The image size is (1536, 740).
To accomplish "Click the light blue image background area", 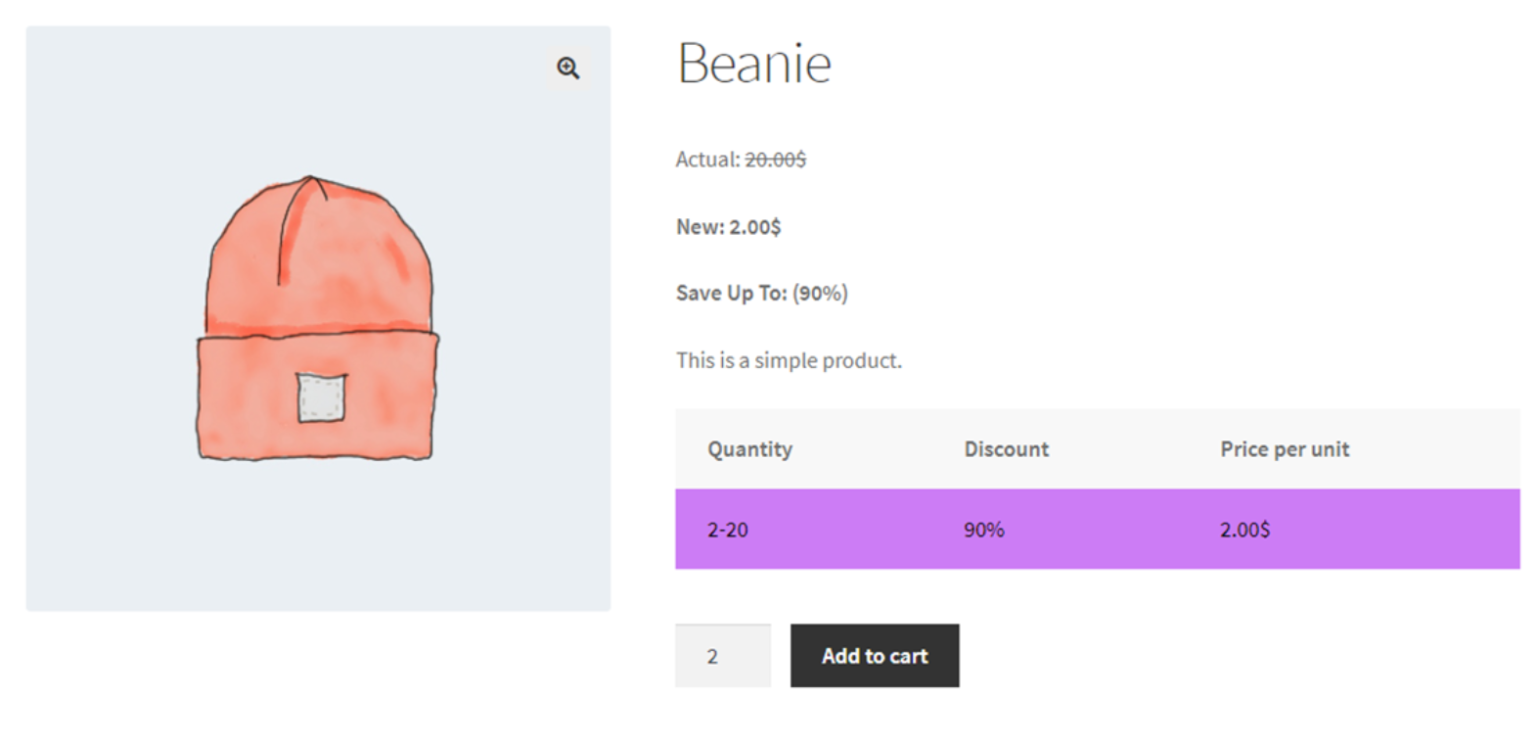I will (120, 550).
